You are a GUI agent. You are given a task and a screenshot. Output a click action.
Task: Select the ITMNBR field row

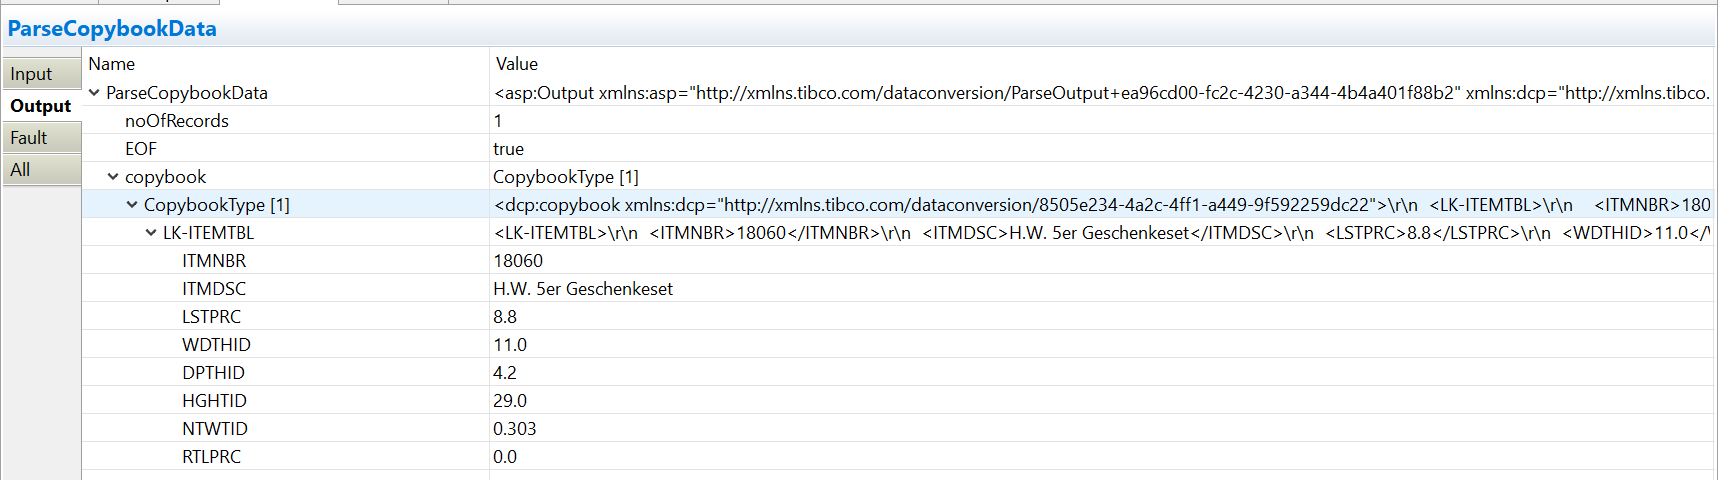coord(898,261)
